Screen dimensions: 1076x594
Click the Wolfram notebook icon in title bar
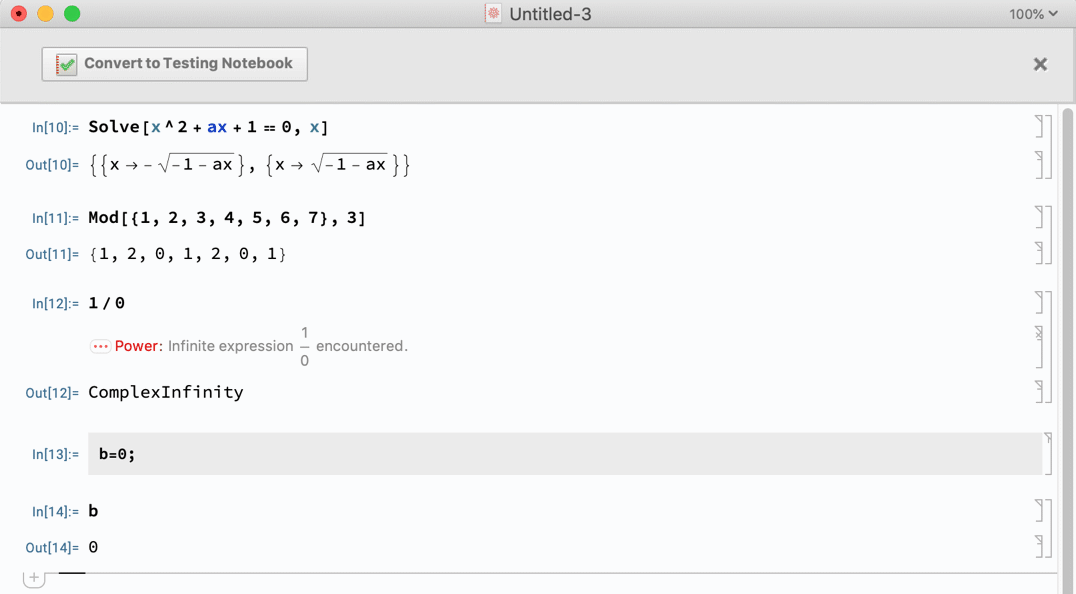pos(493,14)
